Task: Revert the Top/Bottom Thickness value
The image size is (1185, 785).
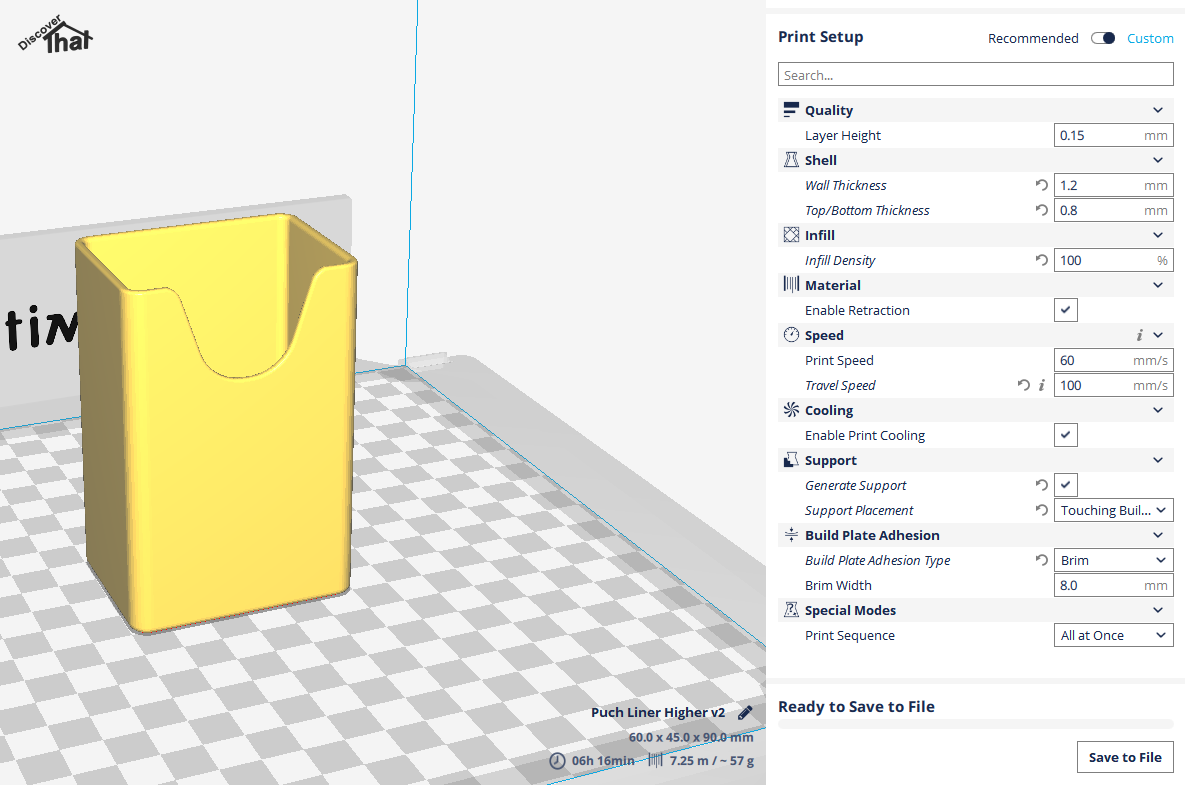Action: click(x=1041, y=210)
